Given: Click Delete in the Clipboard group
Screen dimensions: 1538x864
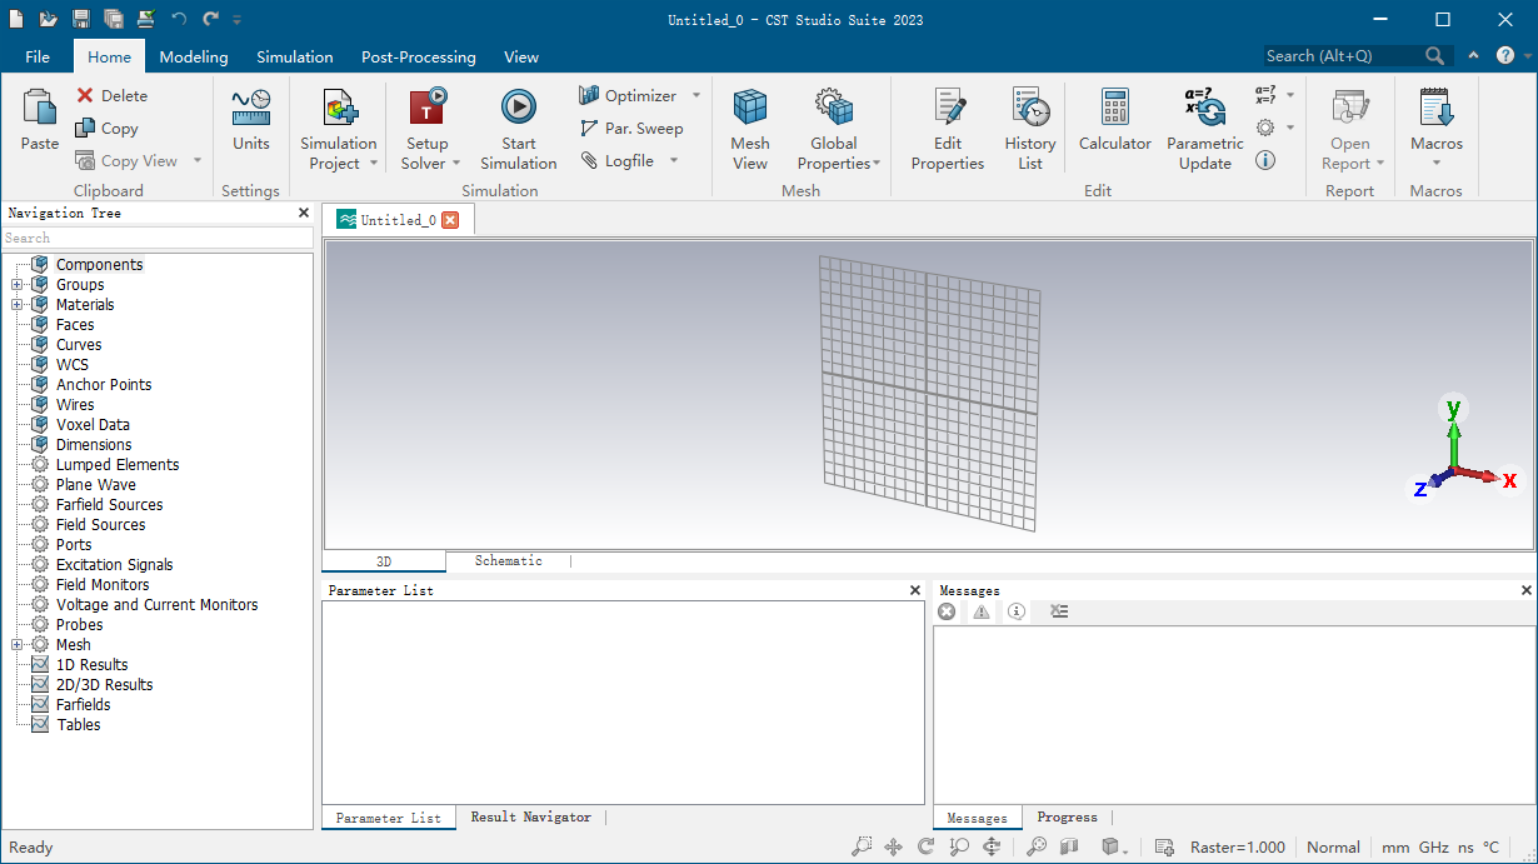Looking at the screenshot, I should coord(112,95).
